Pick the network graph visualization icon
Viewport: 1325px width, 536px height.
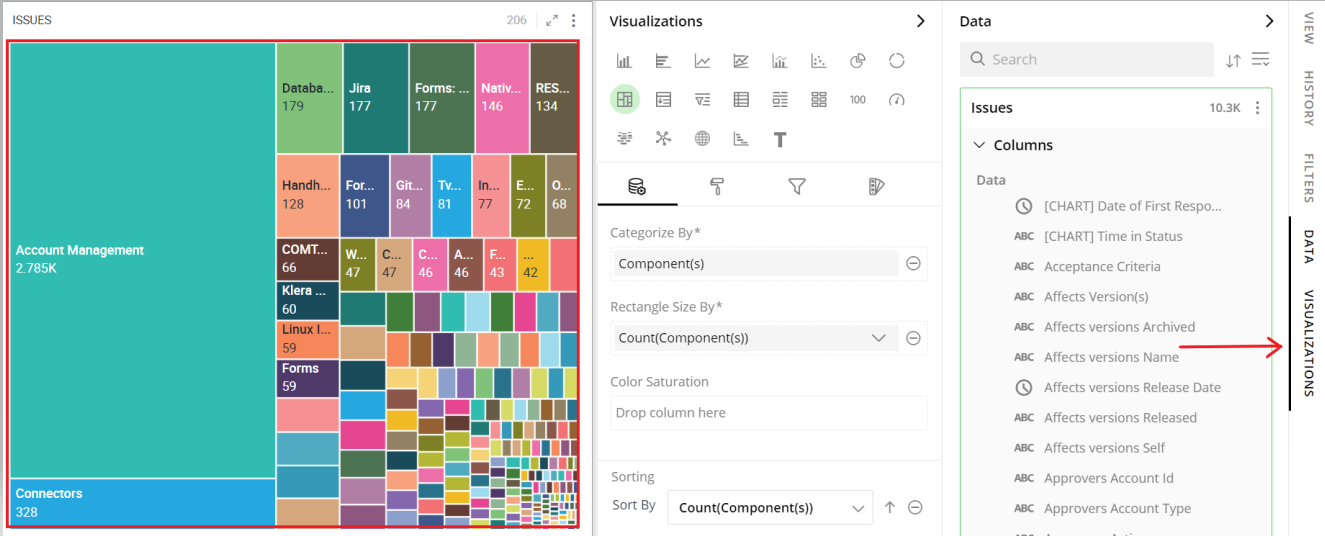[x=663, y=138]
